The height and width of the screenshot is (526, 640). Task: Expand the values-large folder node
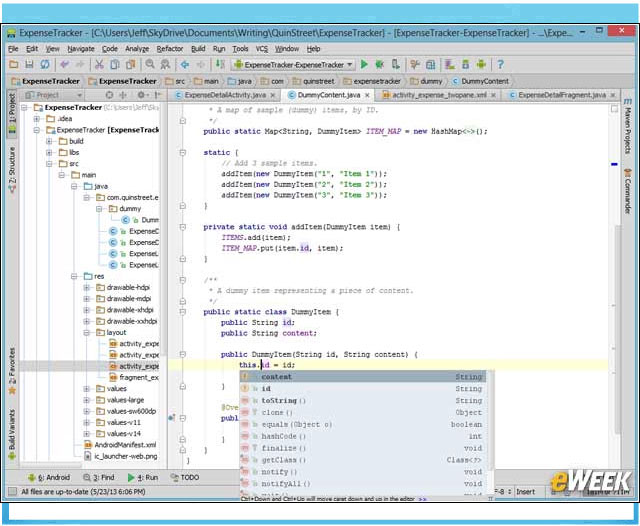(x=86, y=400)
